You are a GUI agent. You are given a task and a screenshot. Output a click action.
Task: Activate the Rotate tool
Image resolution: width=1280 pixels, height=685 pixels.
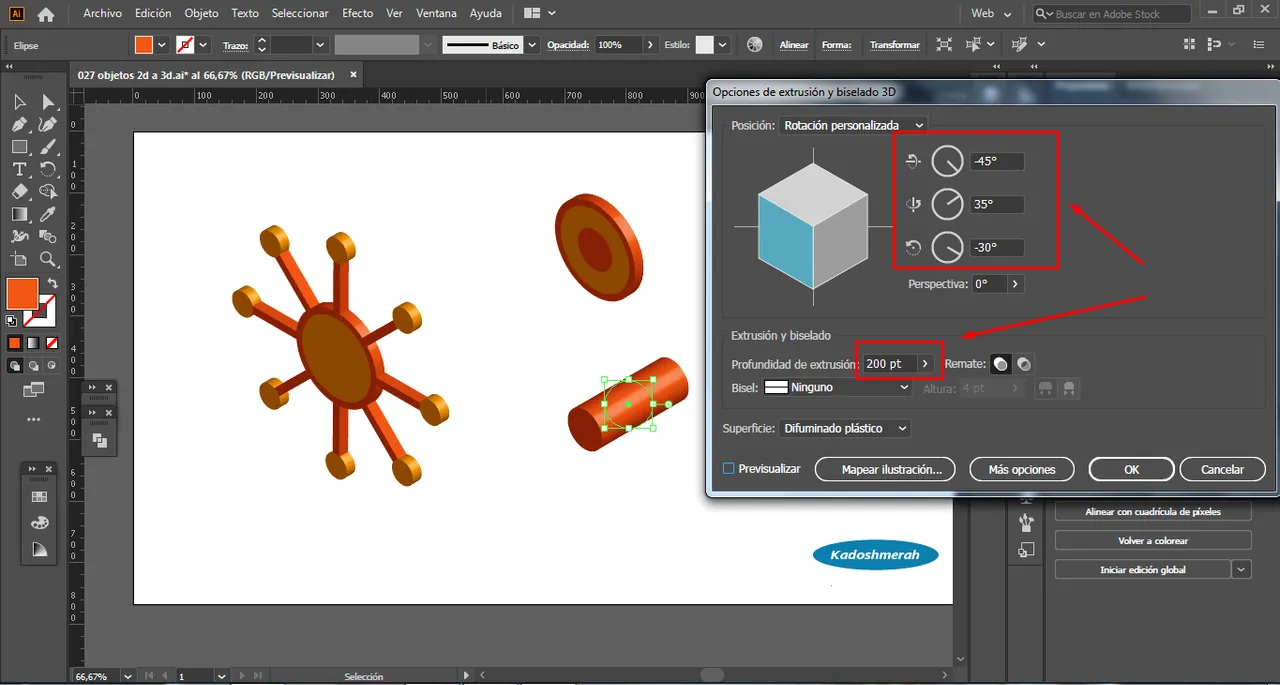click(47, 169)
